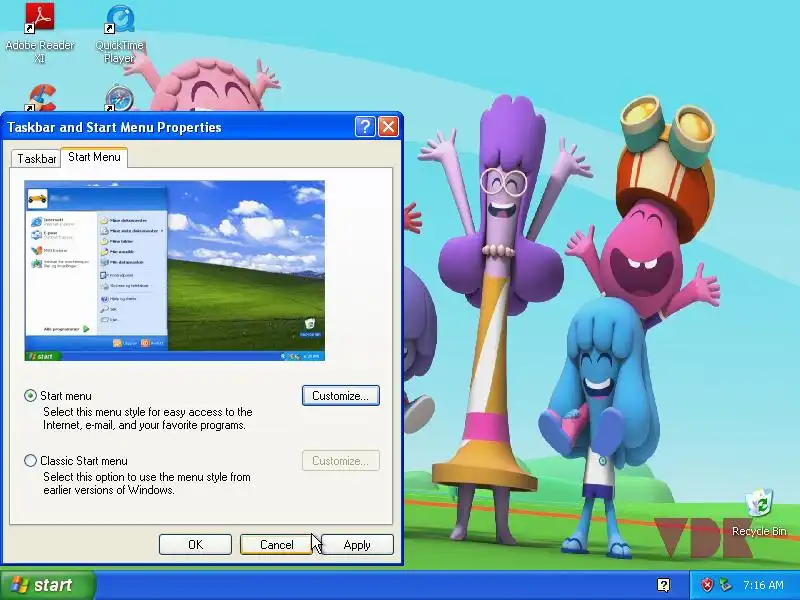The height and width of the screenshot is (600, 800).
Task: Open the Recycle Bin on desktop
Action: pos(759,513)
